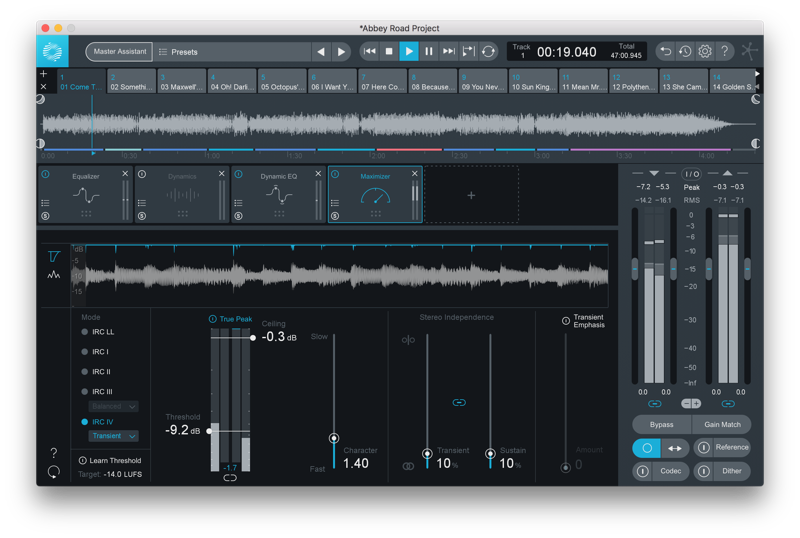Click the Gain Match button
The width and height of the screenshot is (800, 538).
(722, 425)
